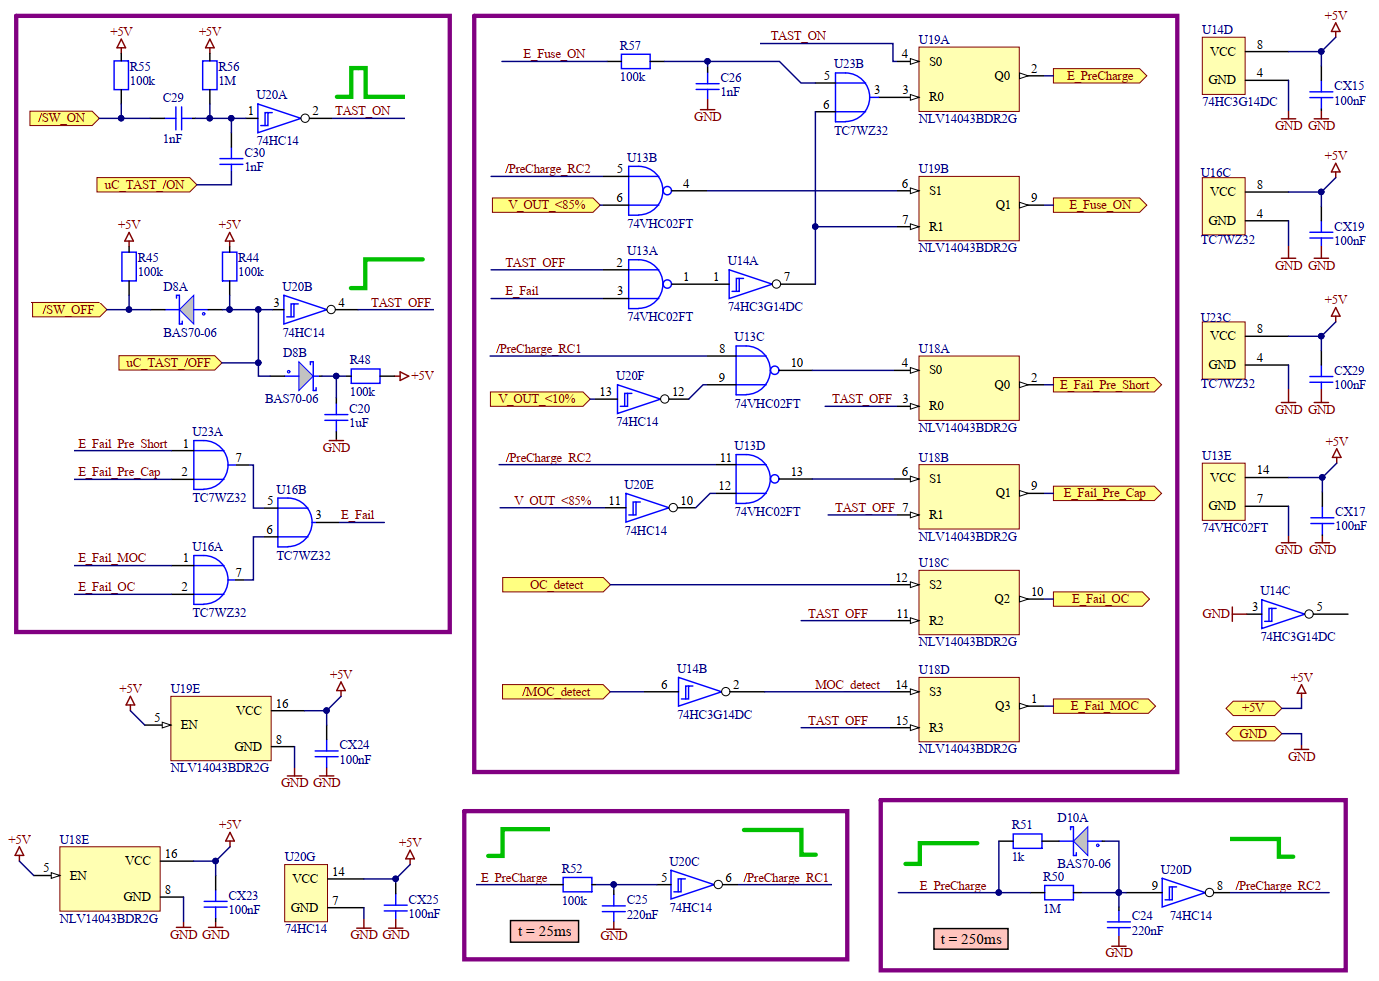
Task: Select the t = 250ms note box
Action: tap(970, 939)
